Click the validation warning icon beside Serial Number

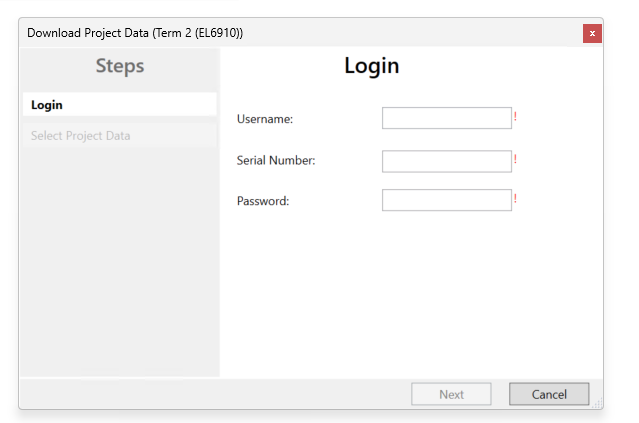[x=516, y=159]
